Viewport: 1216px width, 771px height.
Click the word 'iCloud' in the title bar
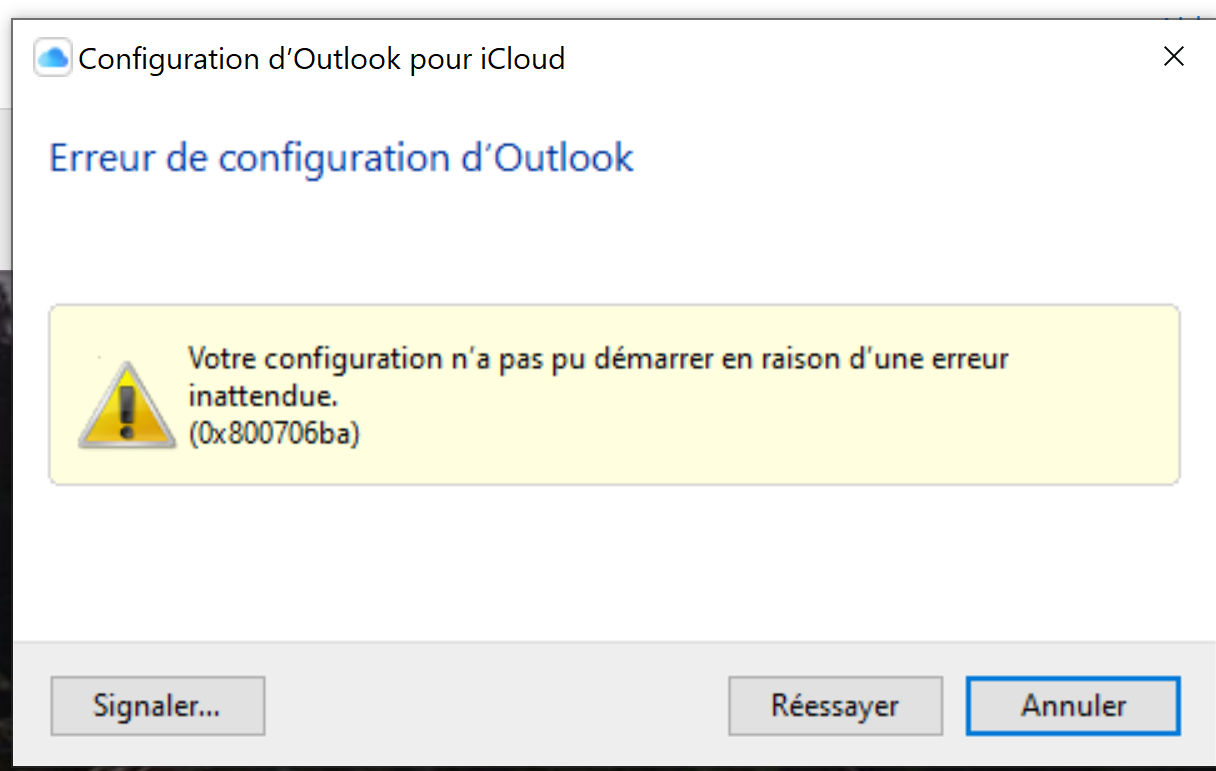521,59
